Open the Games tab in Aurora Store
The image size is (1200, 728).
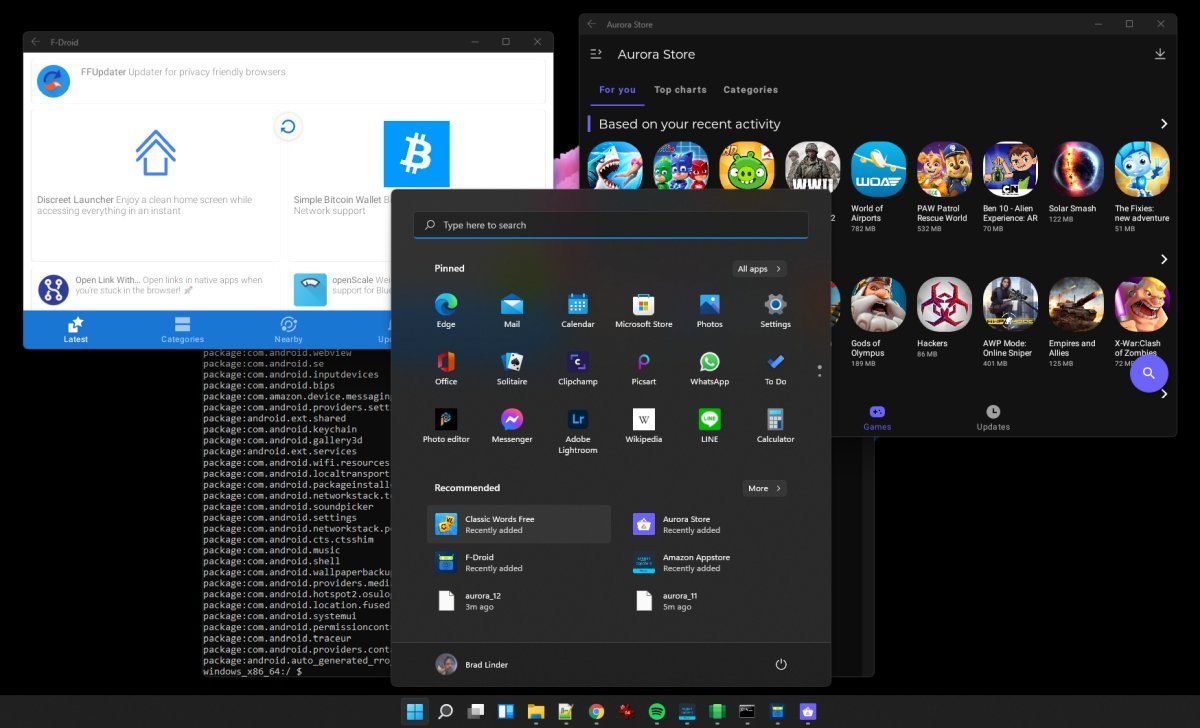[877, 418]
